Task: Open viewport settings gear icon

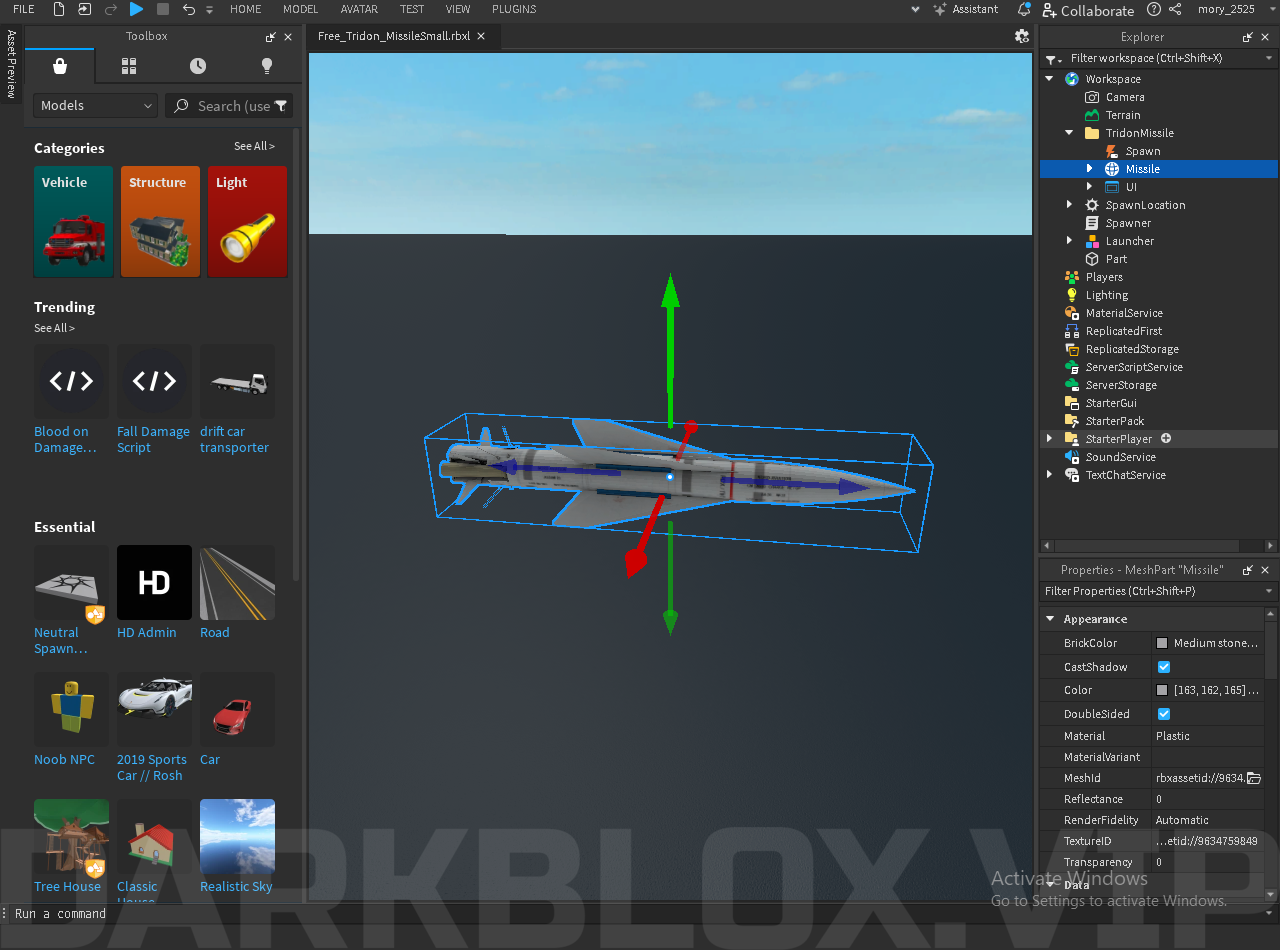Action: click(1021, 36)
